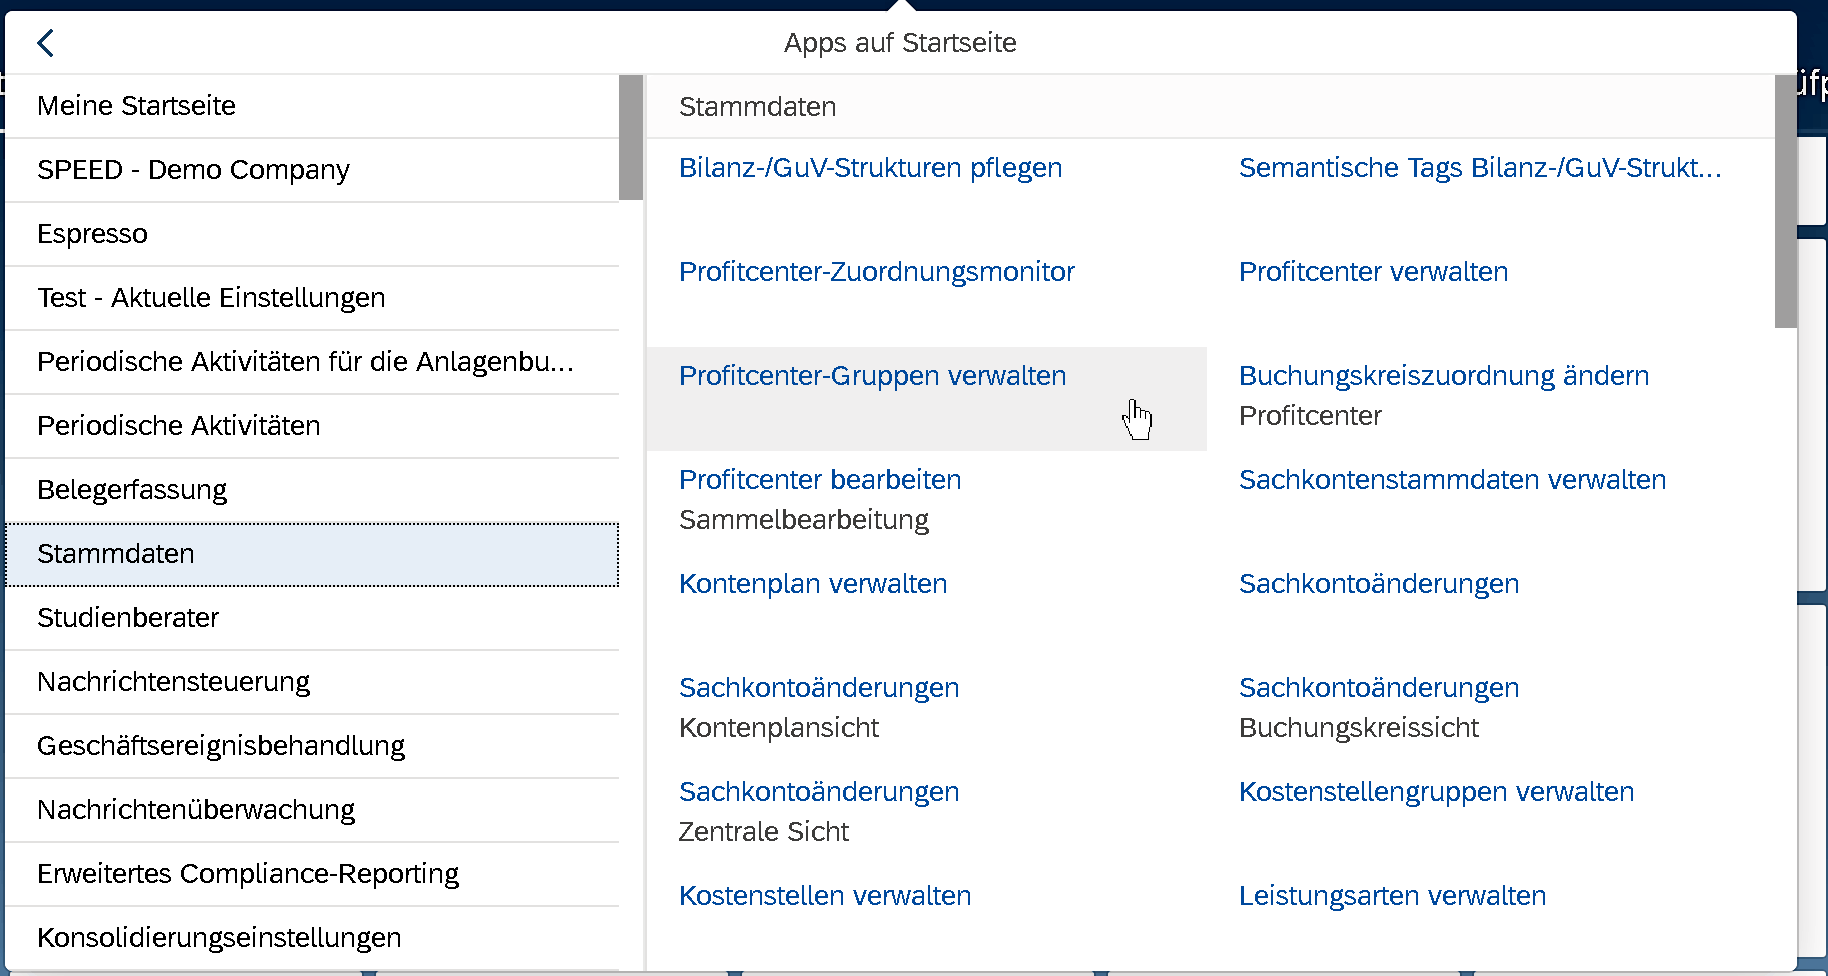Open Bilanz-/GuV-Strukturen pflegen app
Screen dimensions: 1828x976
(870, 168)
